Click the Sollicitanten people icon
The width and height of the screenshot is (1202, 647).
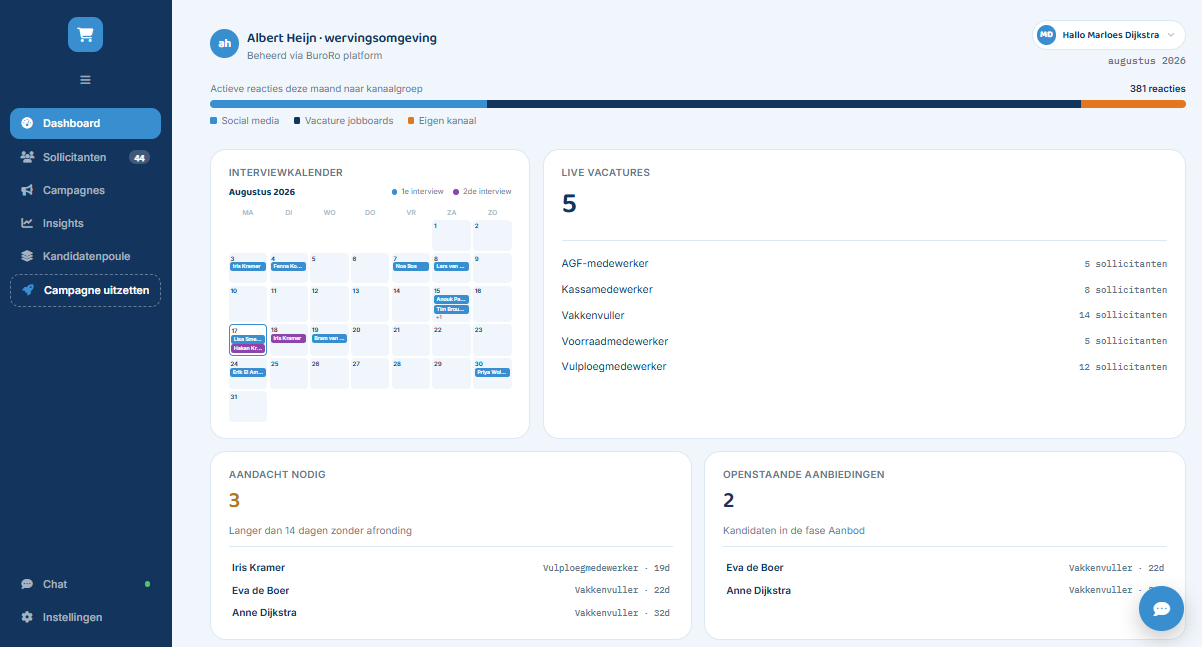coord(27,157)
